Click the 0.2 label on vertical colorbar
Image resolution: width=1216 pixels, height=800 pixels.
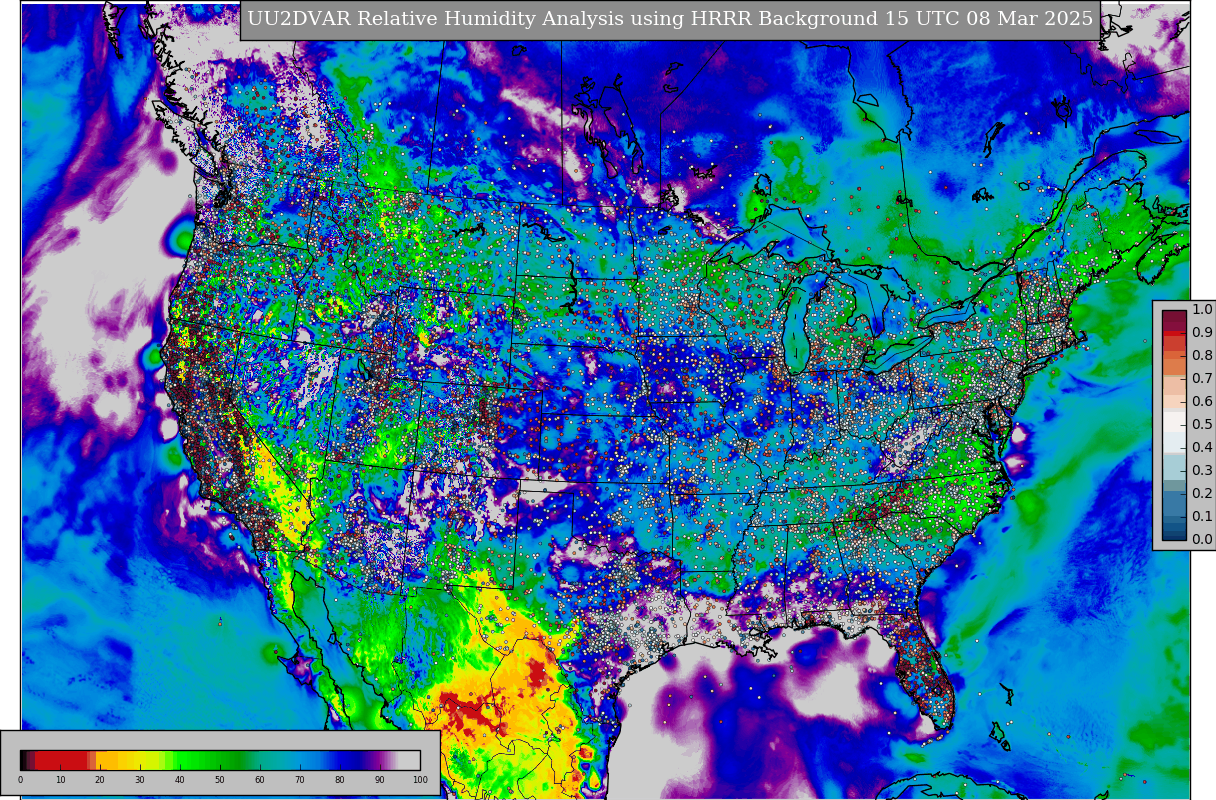pos(1202,493)
